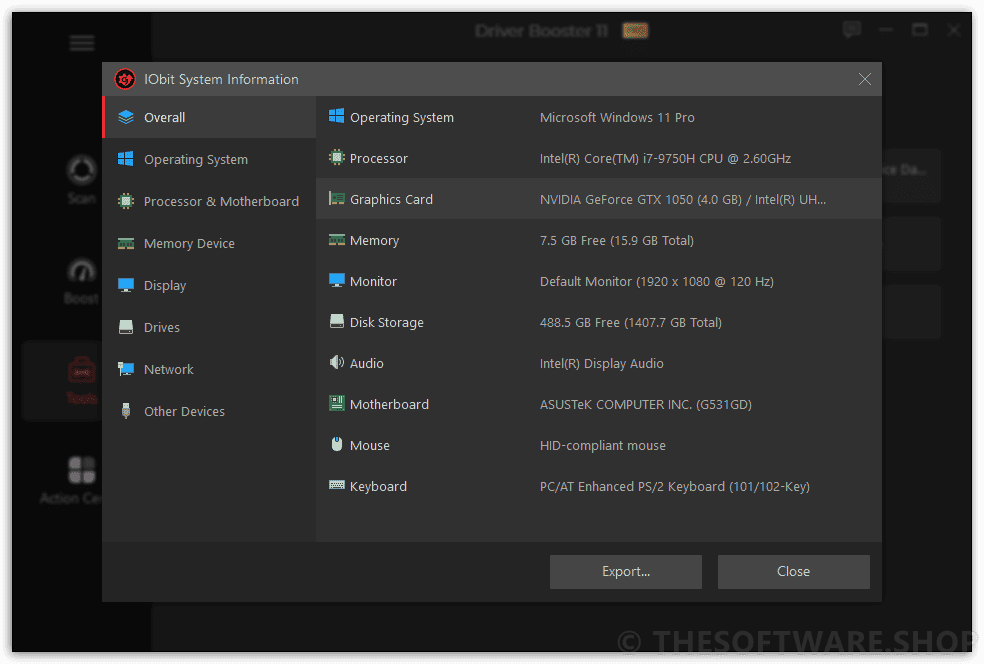984x664 pixels.
Task: Click the Audio speaker icon
Action: tap(337, 362)
